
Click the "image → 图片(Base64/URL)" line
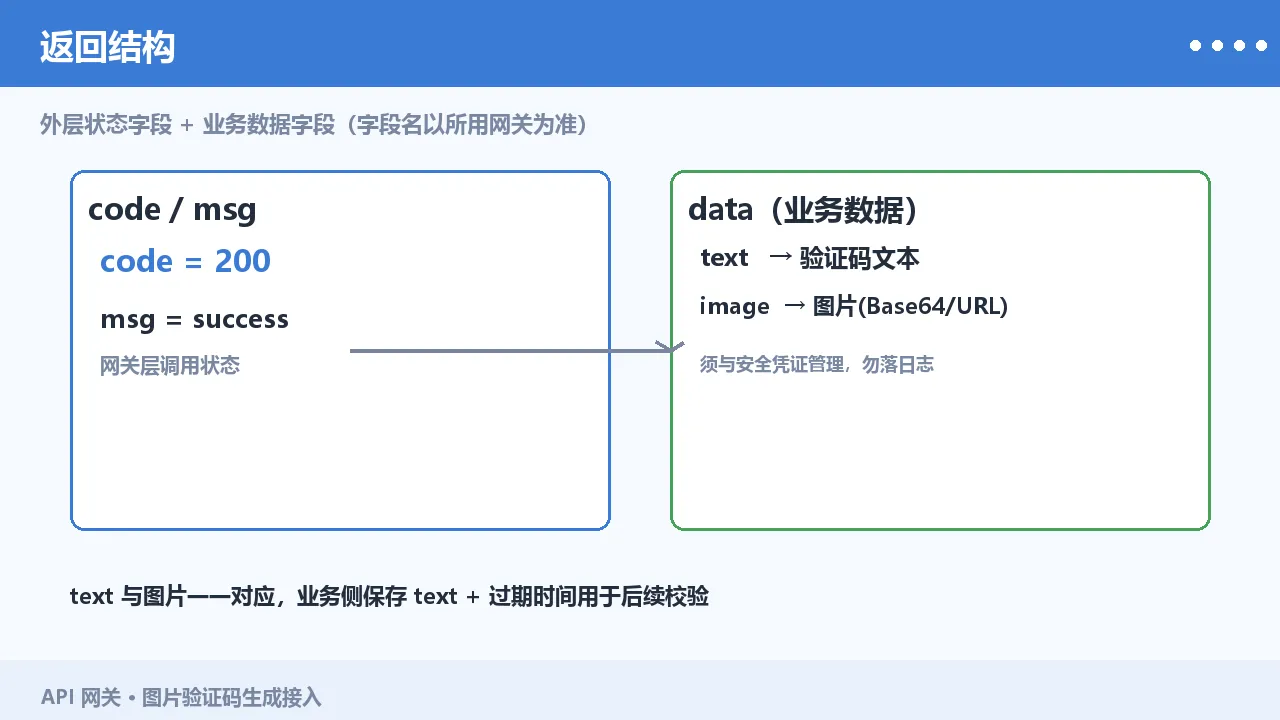click(x=854, y=306)
